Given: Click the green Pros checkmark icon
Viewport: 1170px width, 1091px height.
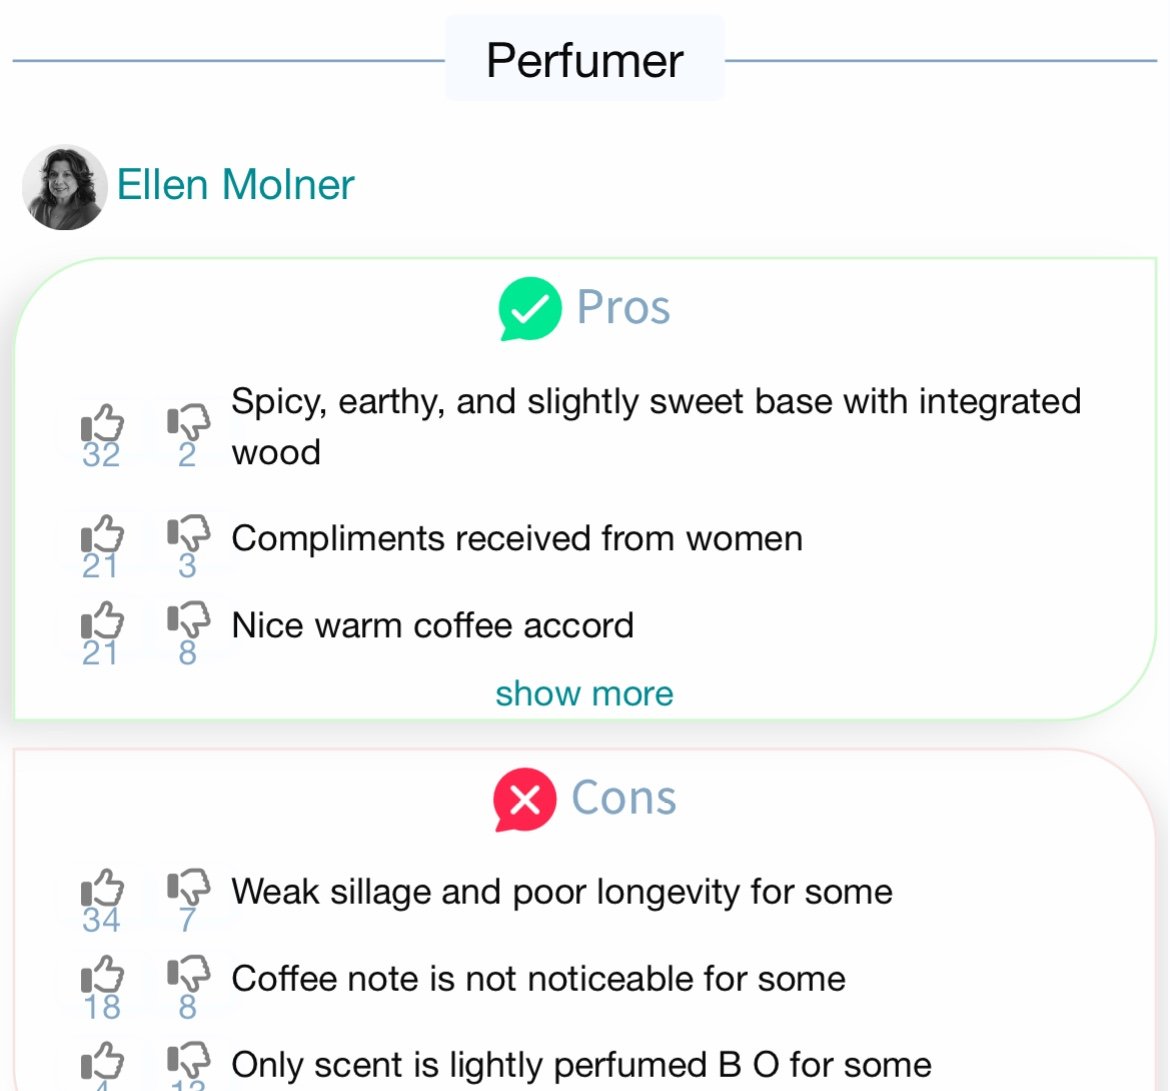Looking at the screenshot, I should (x=530, y=308).
